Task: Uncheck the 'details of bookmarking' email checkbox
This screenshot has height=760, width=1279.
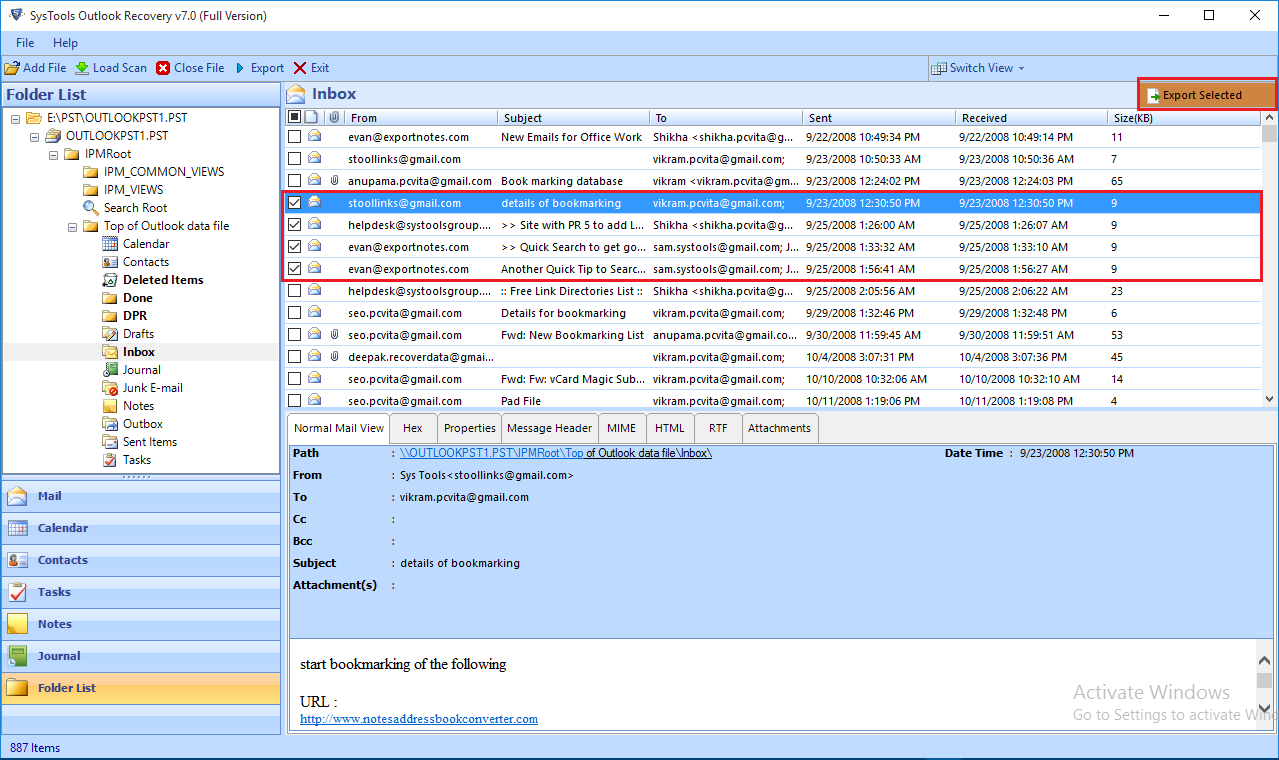Action: click(294, 203)
